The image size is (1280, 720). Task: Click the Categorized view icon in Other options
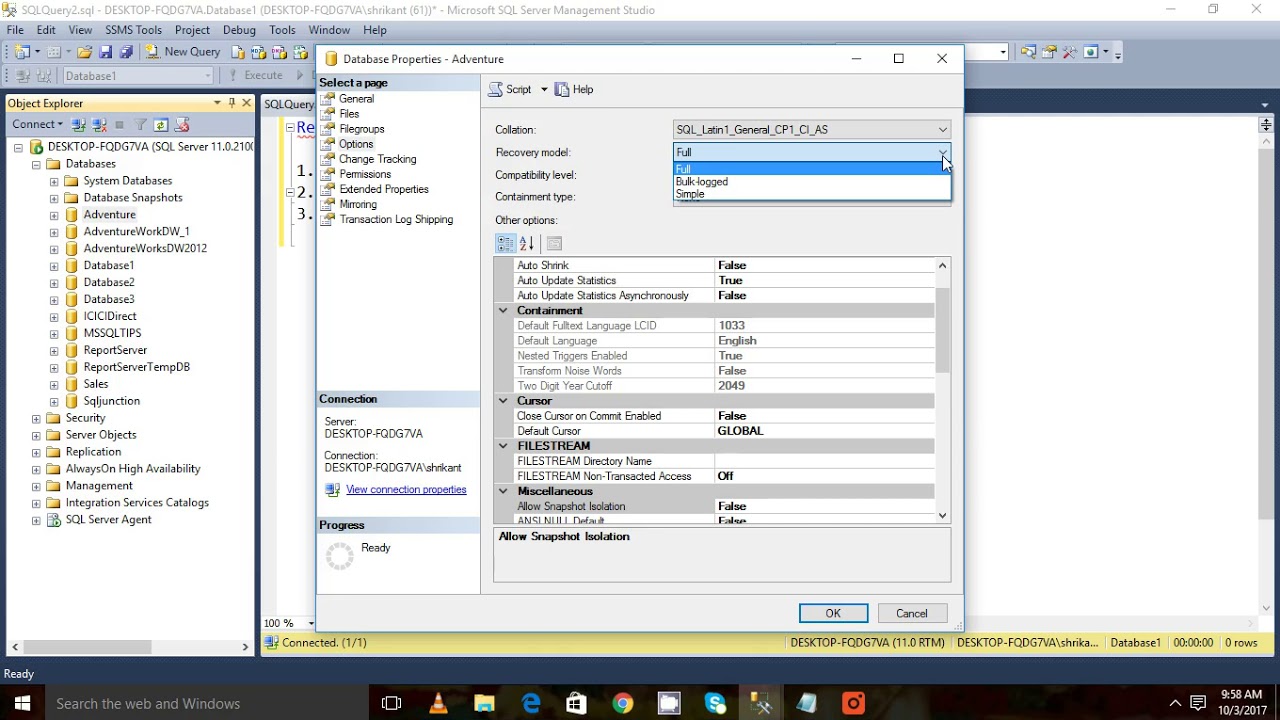click(x=506, y=243)
